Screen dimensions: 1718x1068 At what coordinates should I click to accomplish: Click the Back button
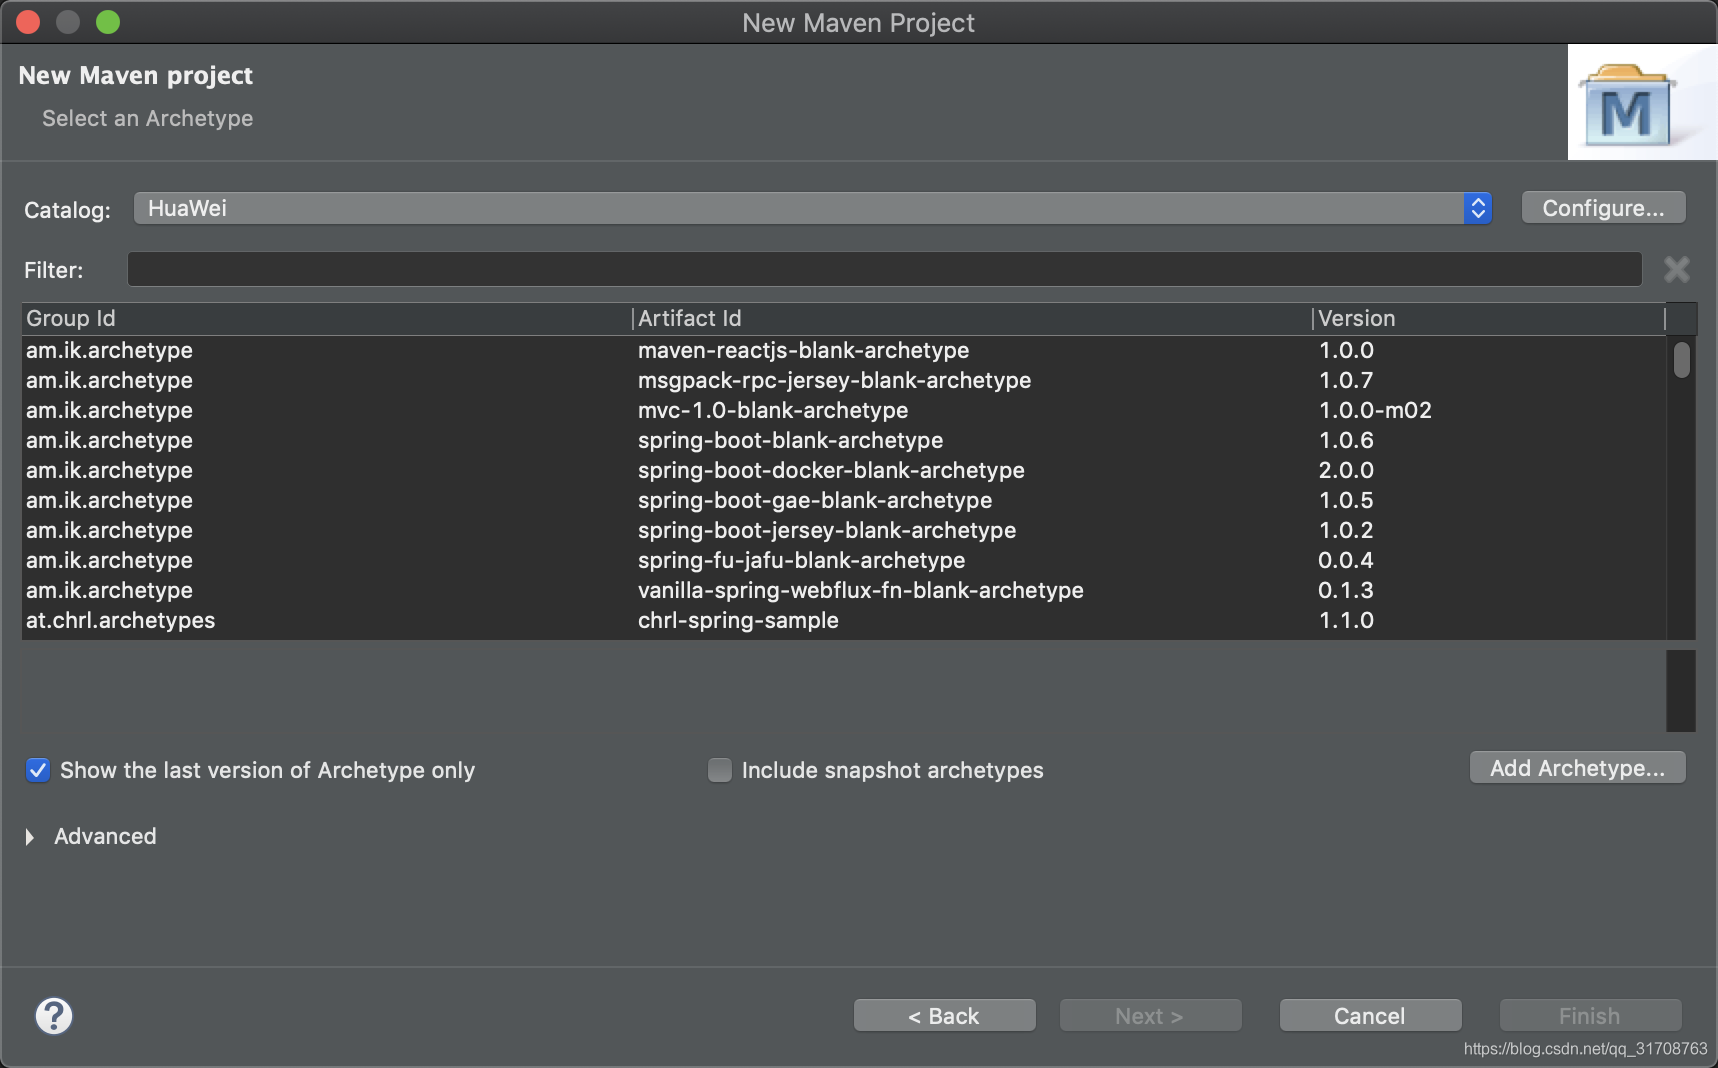pyautogui.click(x=943, y=1015)
